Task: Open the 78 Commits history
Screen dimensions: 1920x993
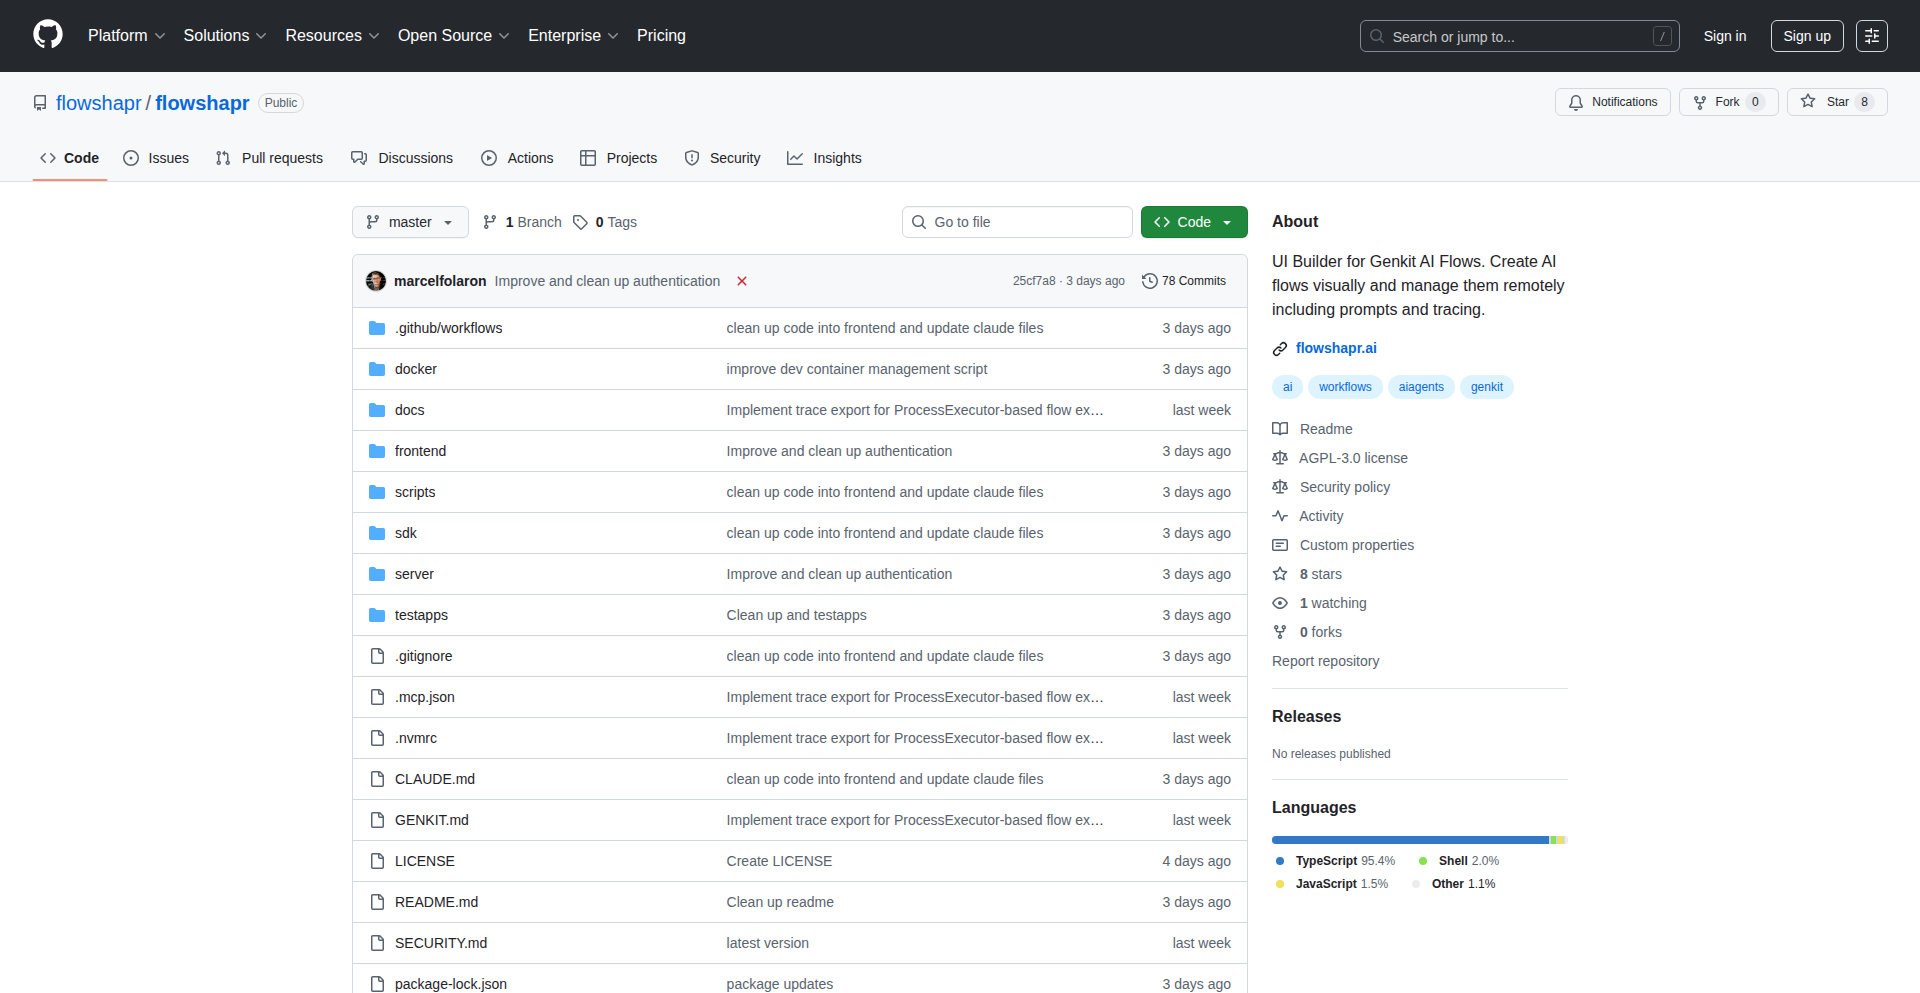Action: pyautogui.click(x=1184, y=281)
